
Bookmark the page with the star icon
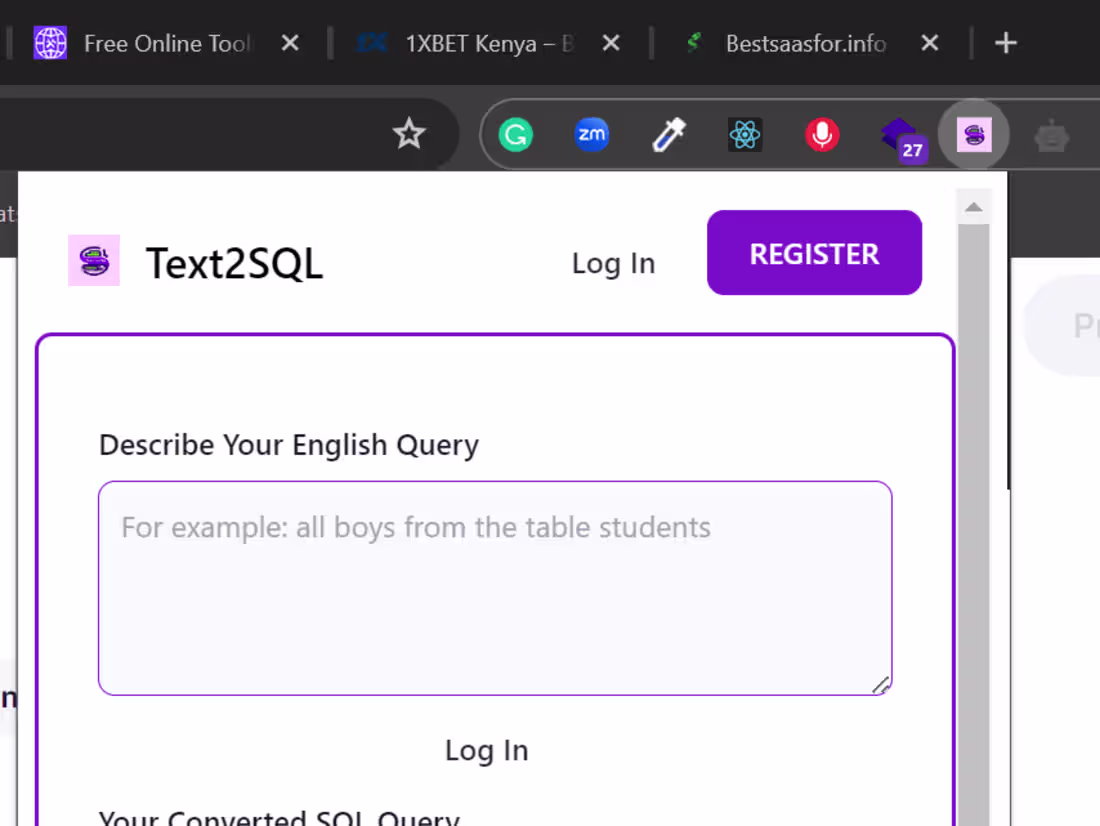(x=409, y=133)
